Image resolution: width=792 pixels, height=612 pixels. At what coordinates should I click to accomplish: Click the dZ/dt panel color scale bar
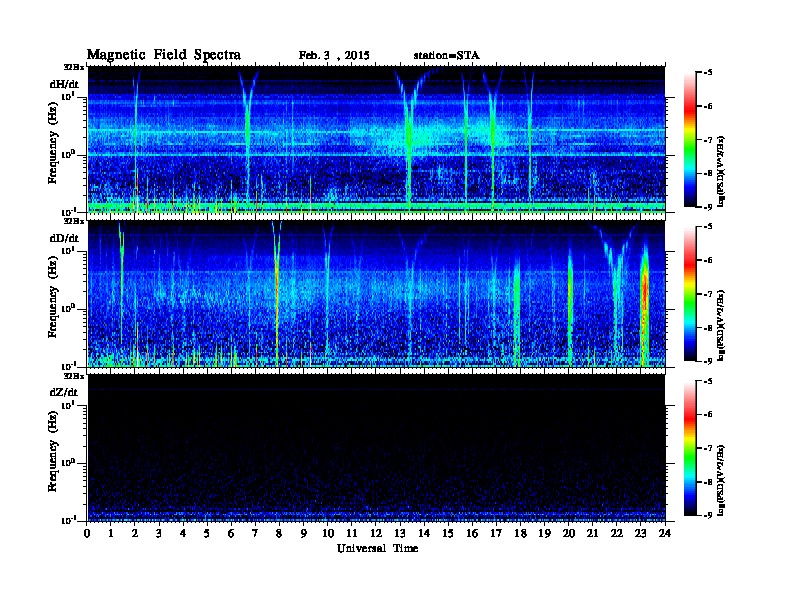[x=690, y=448]
